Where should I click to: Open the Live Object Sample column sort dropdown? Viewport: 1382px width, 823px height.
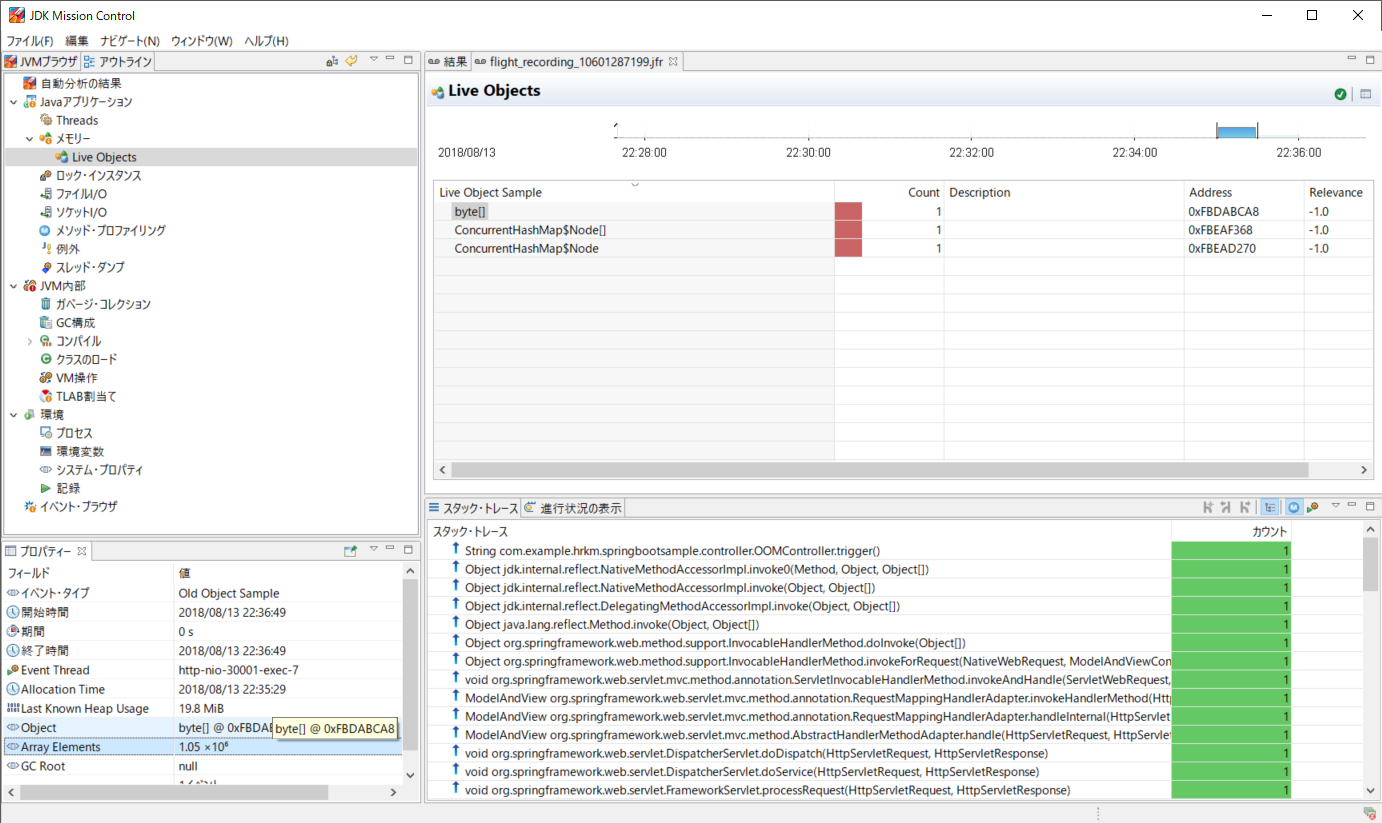point(634,185)
